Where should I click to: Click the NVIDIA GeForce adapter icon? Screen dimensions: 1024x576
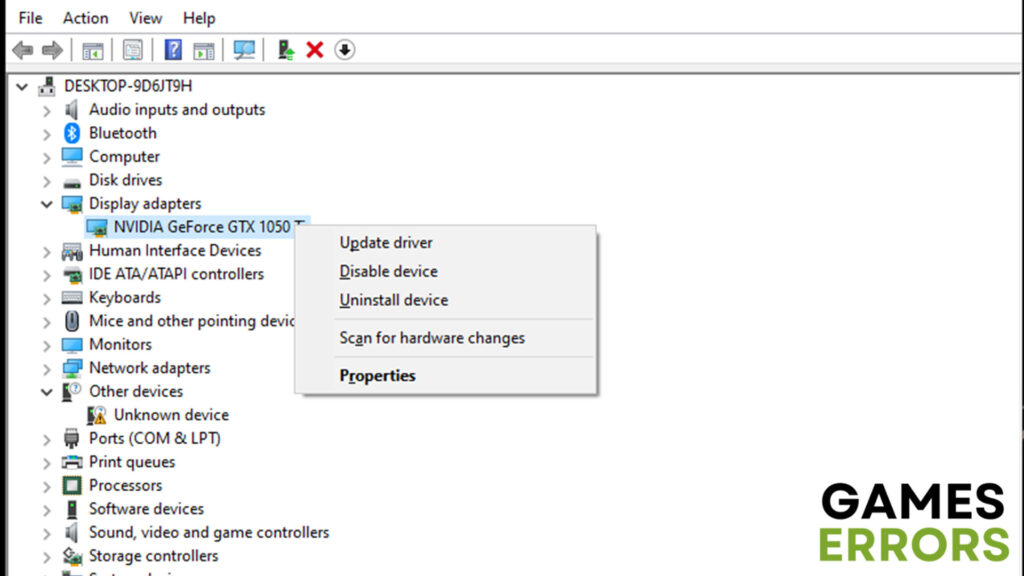pyautogui.click(x=97, y=227)
